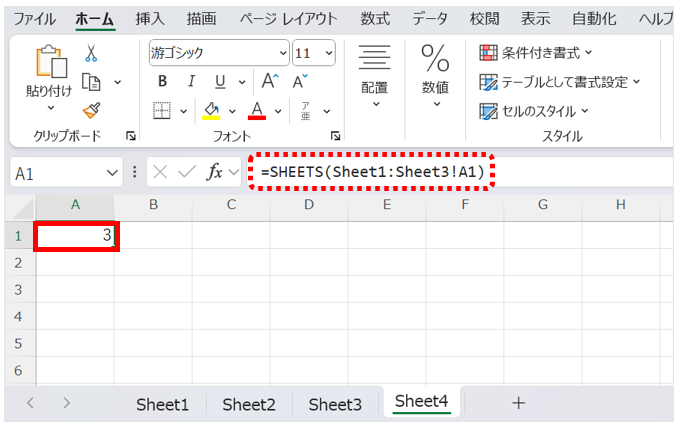Switch to the 自動化 tab
681x431 pixels.
[x=594, y=19]
